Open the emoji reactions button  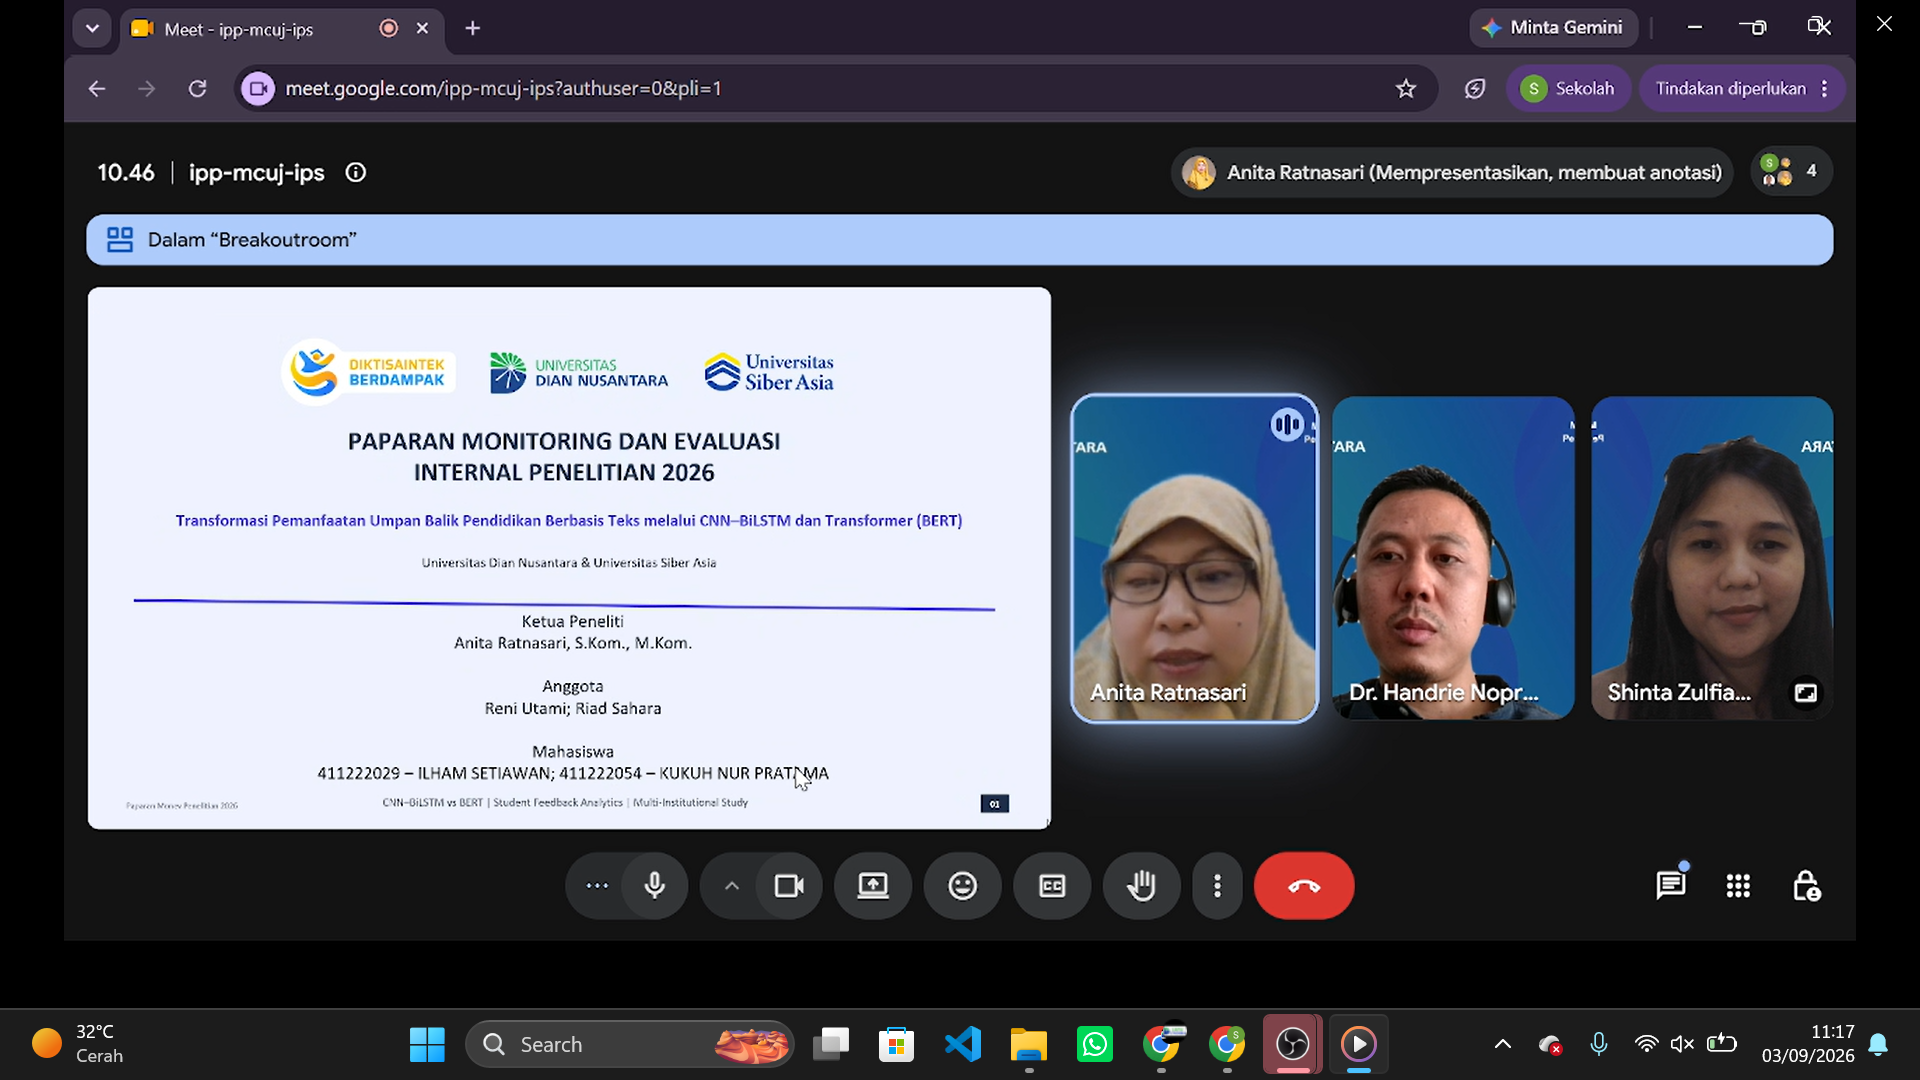pos(963,886)
